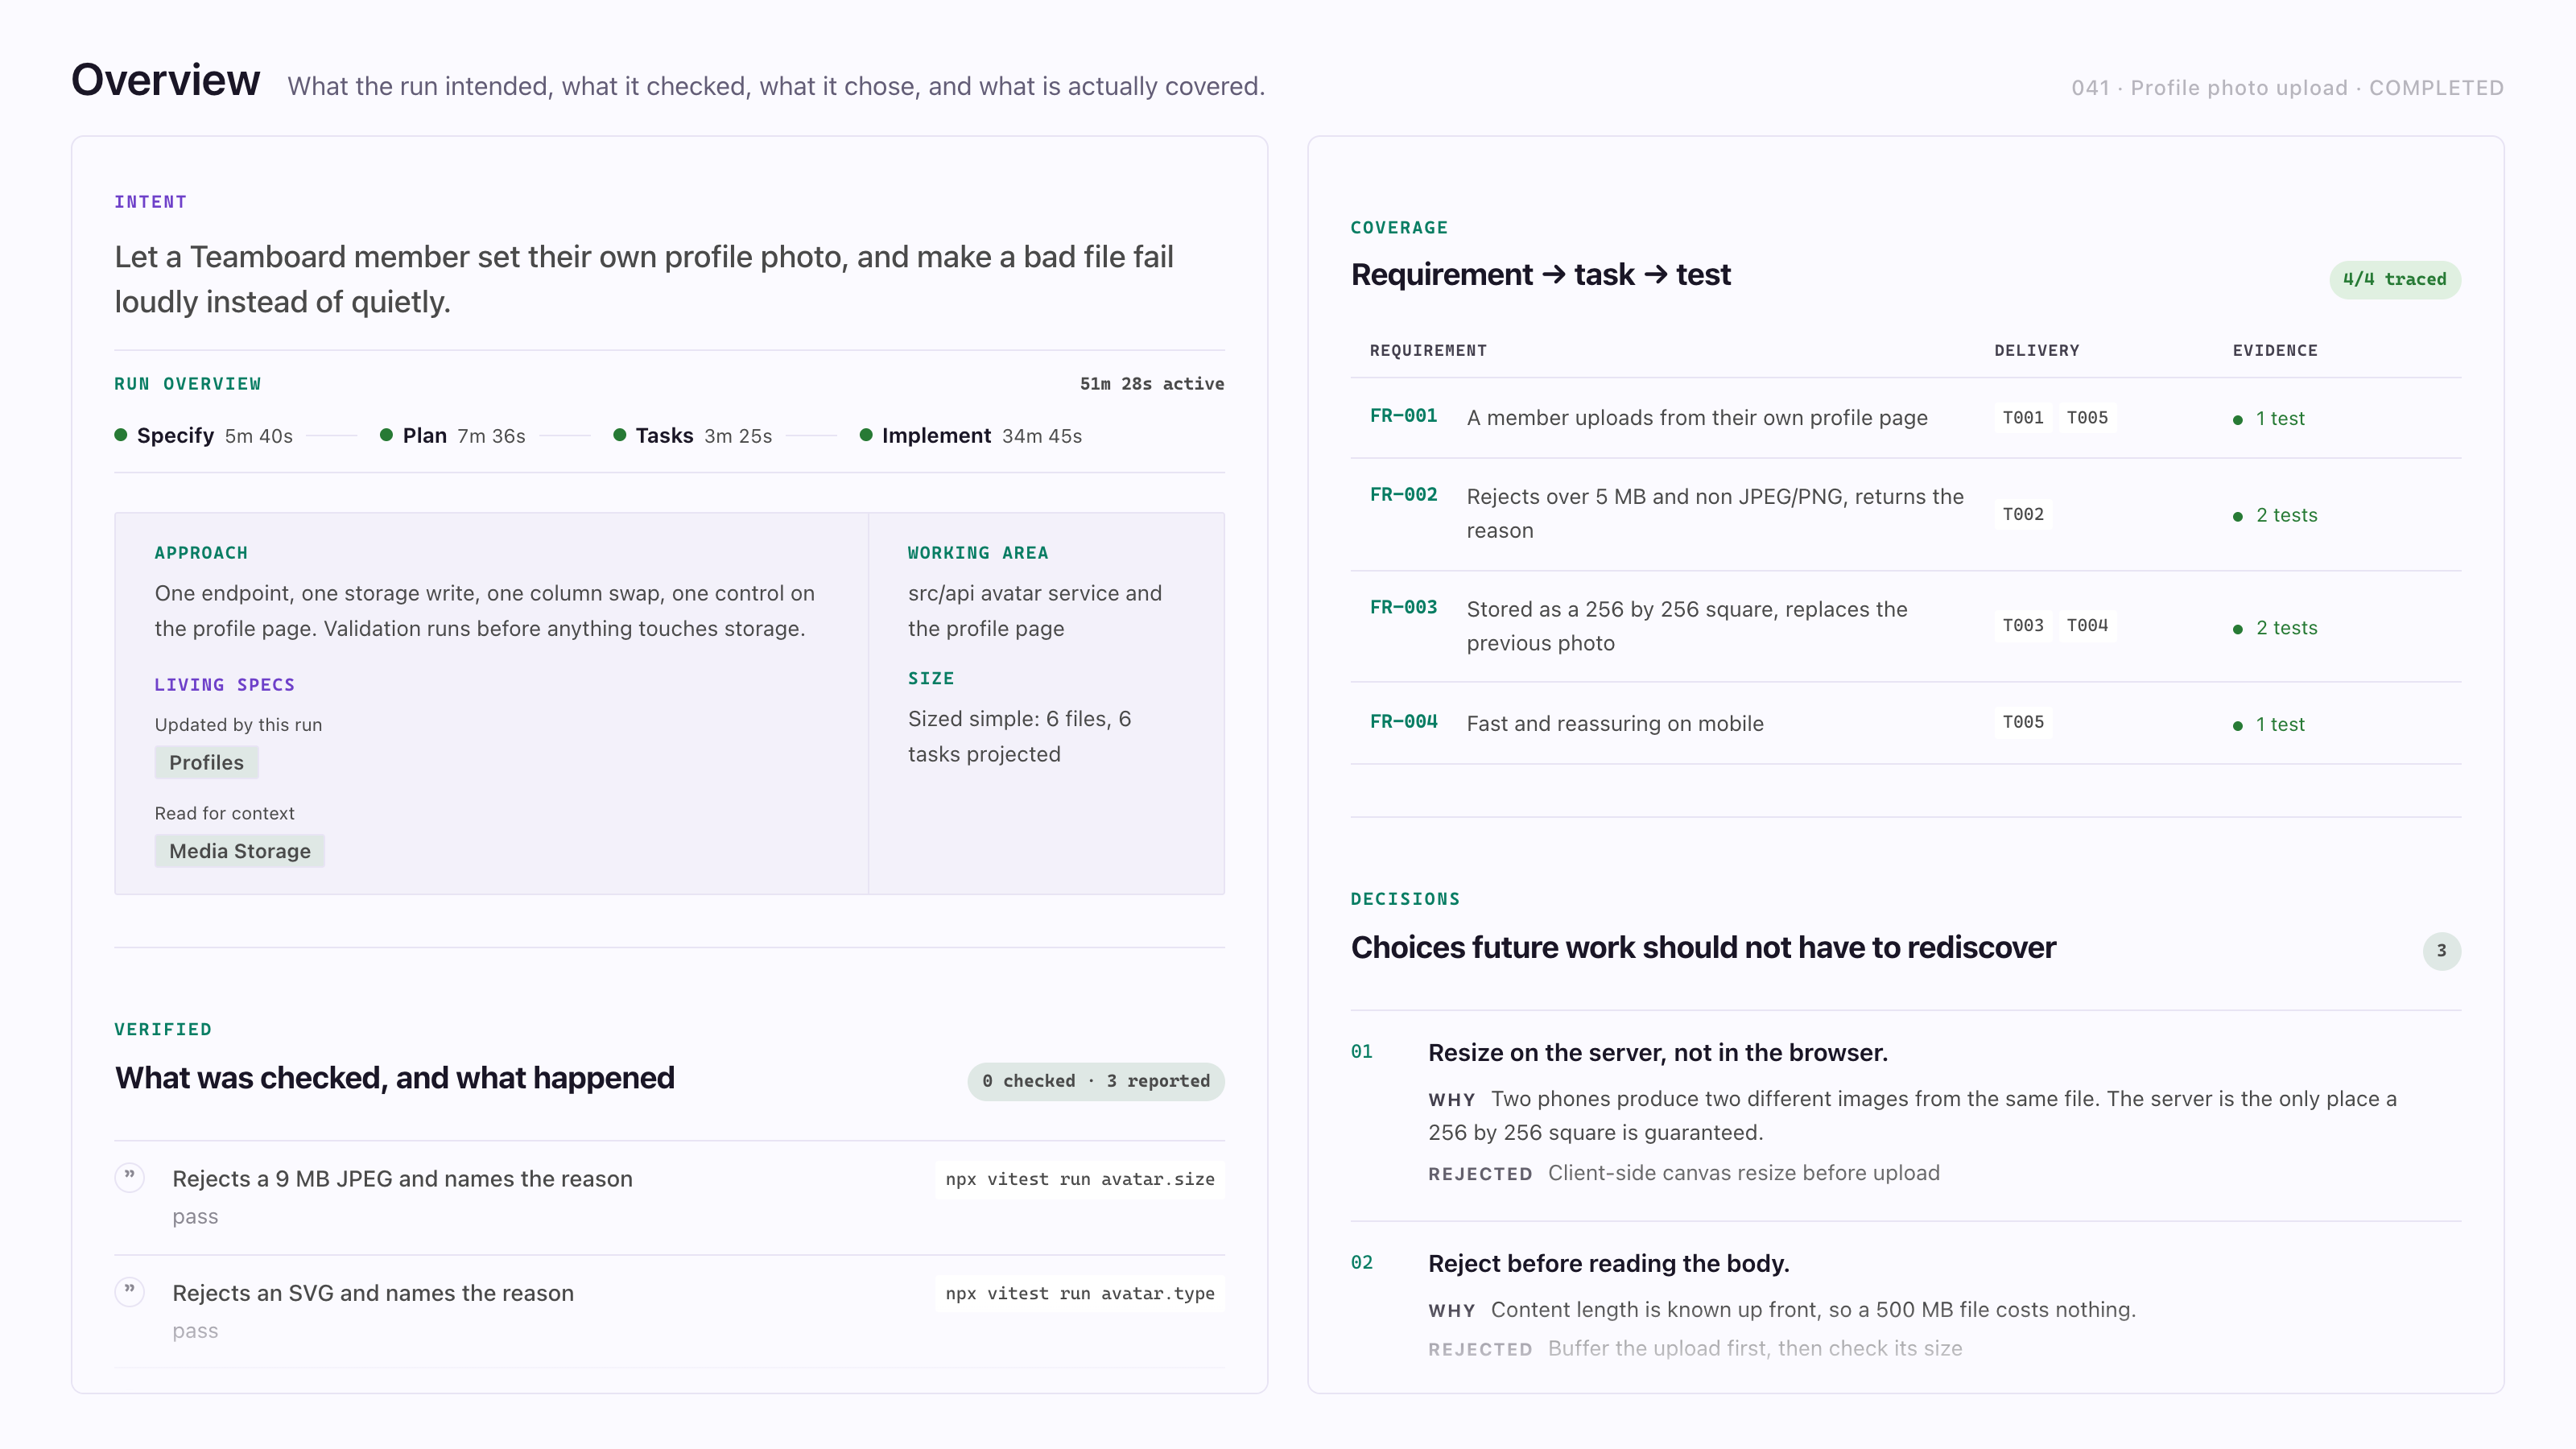View the 1 test evidence for FR-004
The height and width of the screenshot is (1449, 2576).
[2269, 724]
